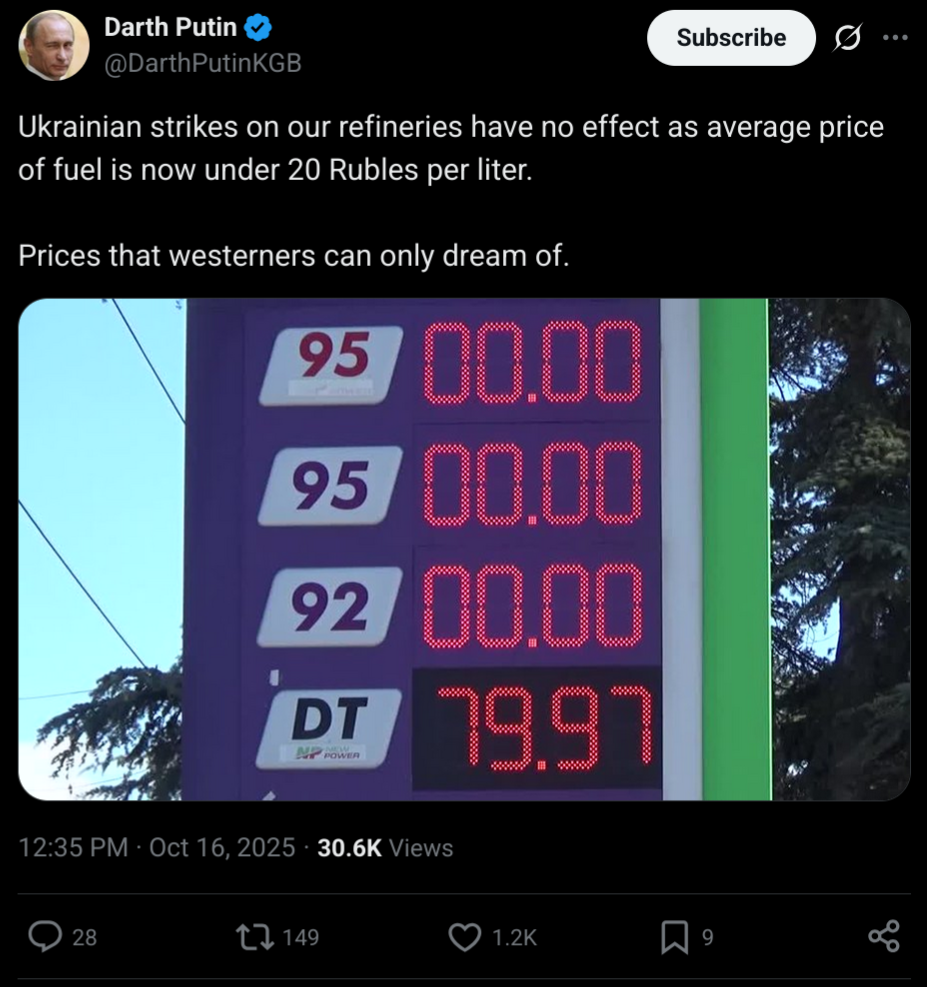Screen dimensions: 927x987
Task: Like the post with the heart icon
Action: (x=464, y=936)
